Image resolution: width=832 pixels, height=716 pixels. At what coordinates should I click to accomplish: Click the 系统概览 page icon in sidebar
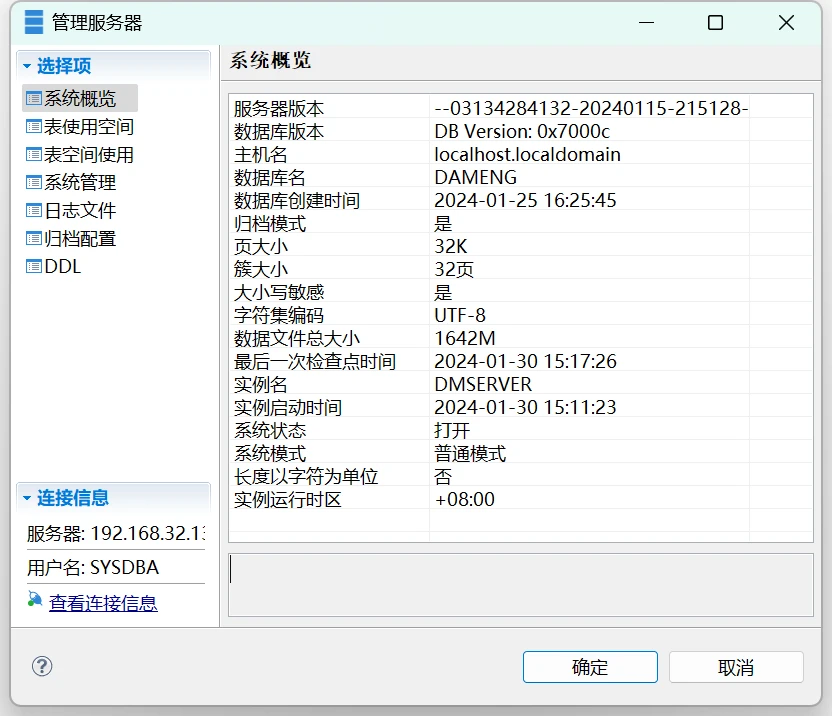34,98
